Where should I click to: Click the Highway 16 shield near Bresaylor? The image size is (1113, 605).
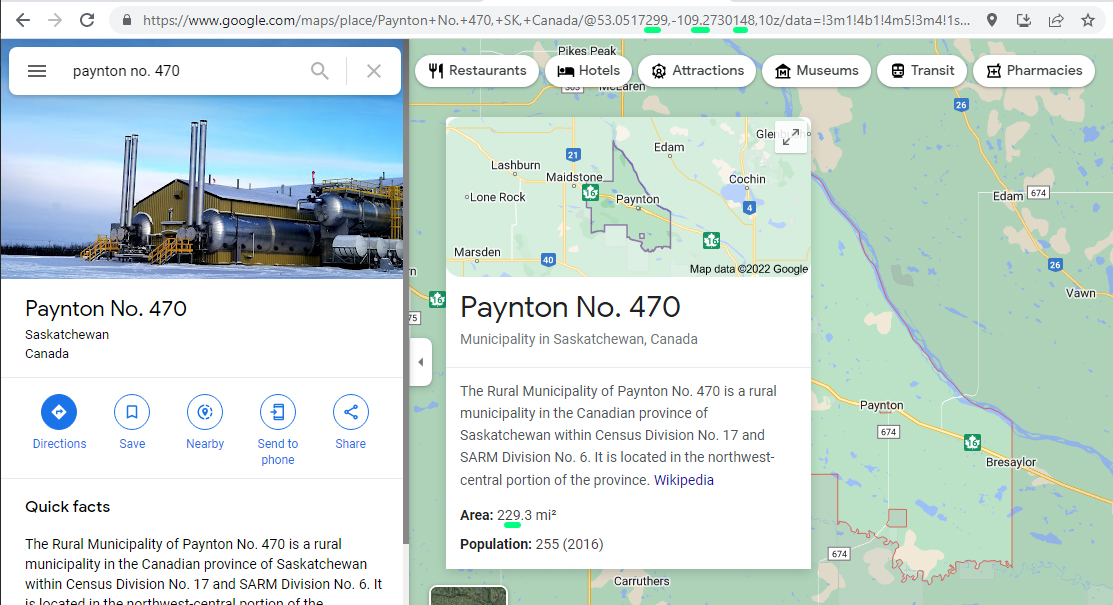click(x=972, y=442)
